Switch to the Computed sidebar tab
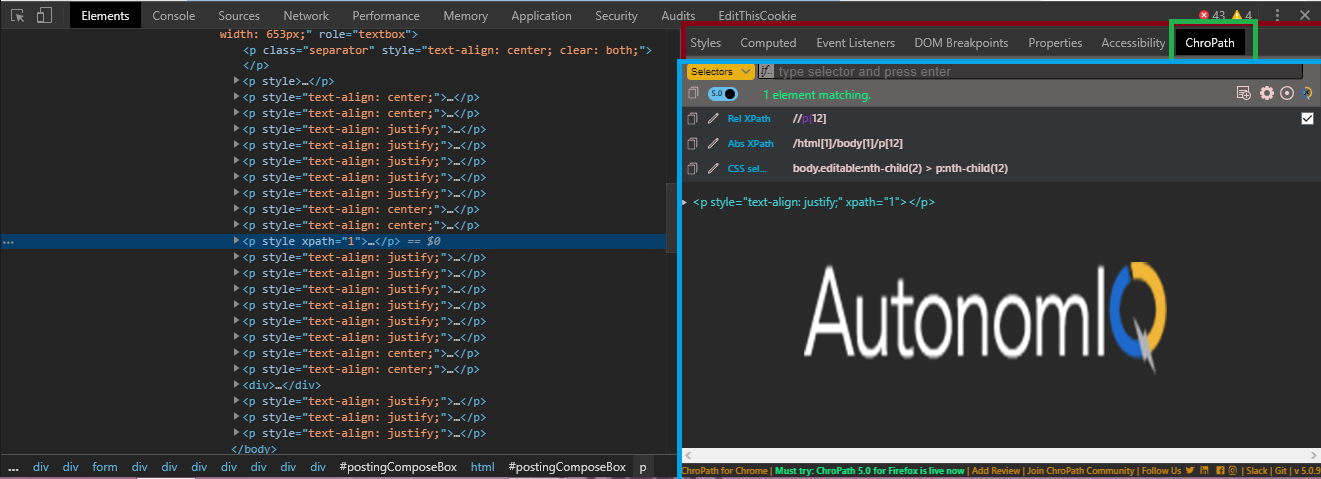This screenshot has width=1321, height=479. point(768,43)
